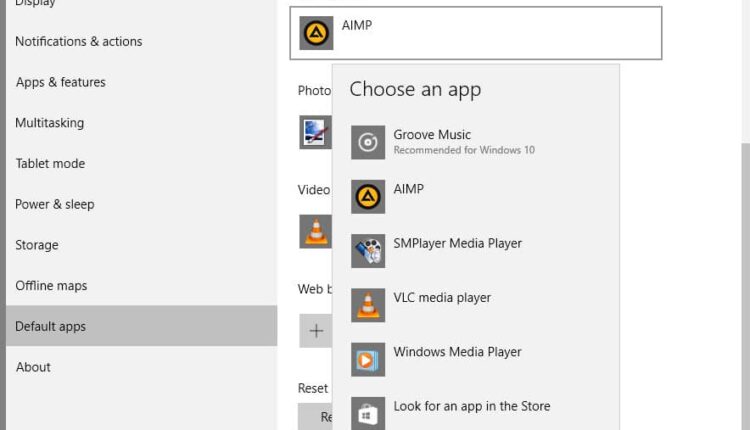This screenshot has height=430, width=750.
Task: Click the AIMP icon in Choose an app list
Action: click(368, 197)
